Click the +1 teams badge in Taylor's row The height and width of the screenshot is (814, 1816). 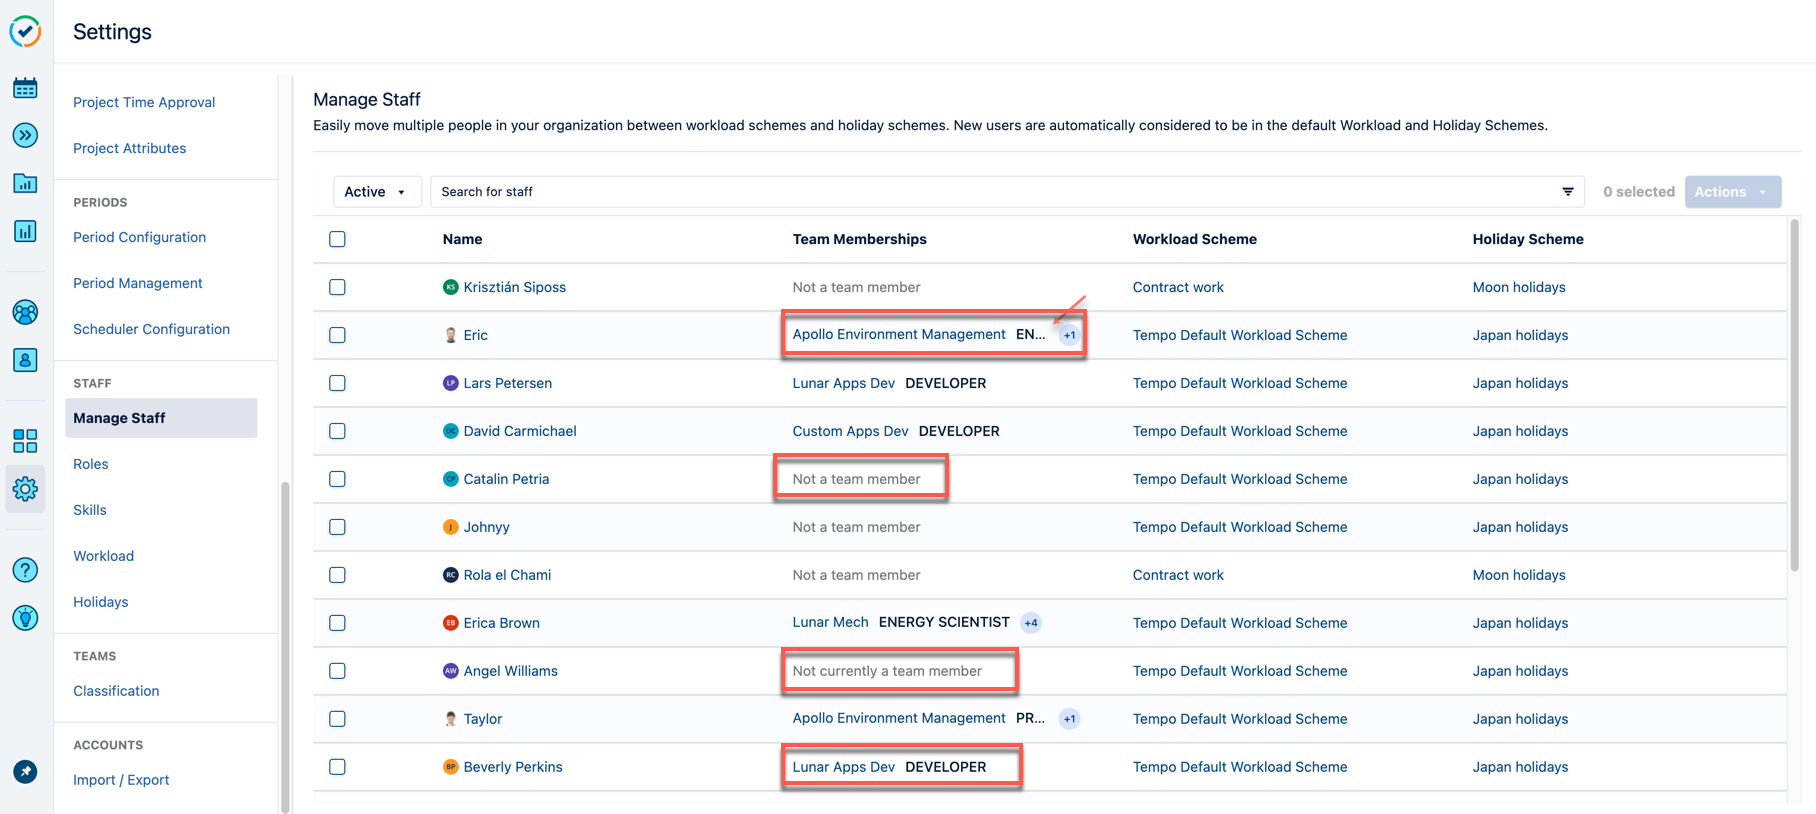point(1069,719)
